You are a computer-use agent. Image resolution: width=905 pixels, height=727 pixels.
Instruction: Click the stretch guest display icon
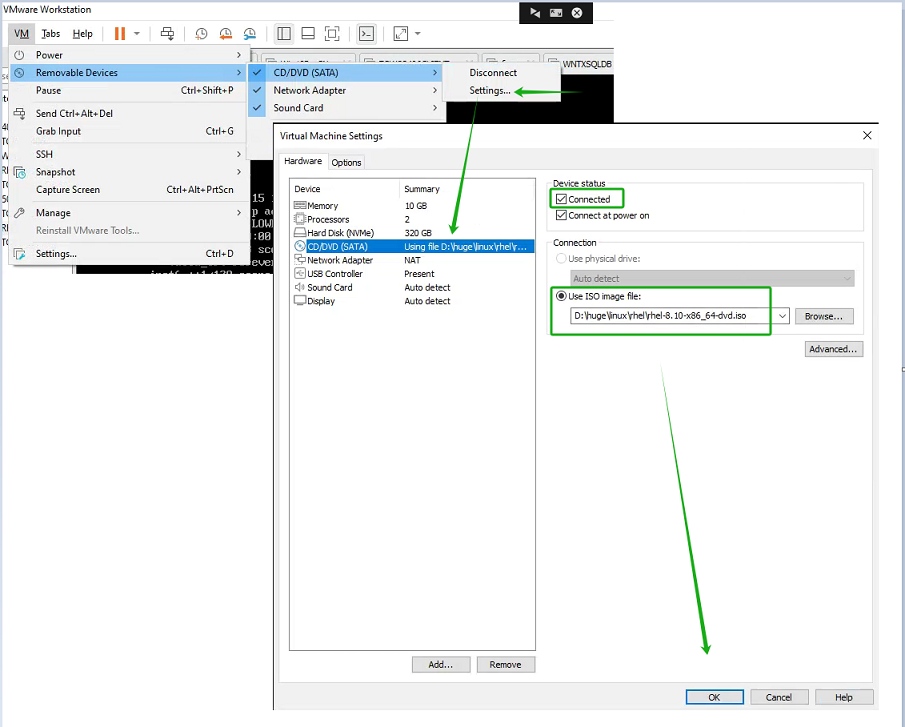pos(401,33)
